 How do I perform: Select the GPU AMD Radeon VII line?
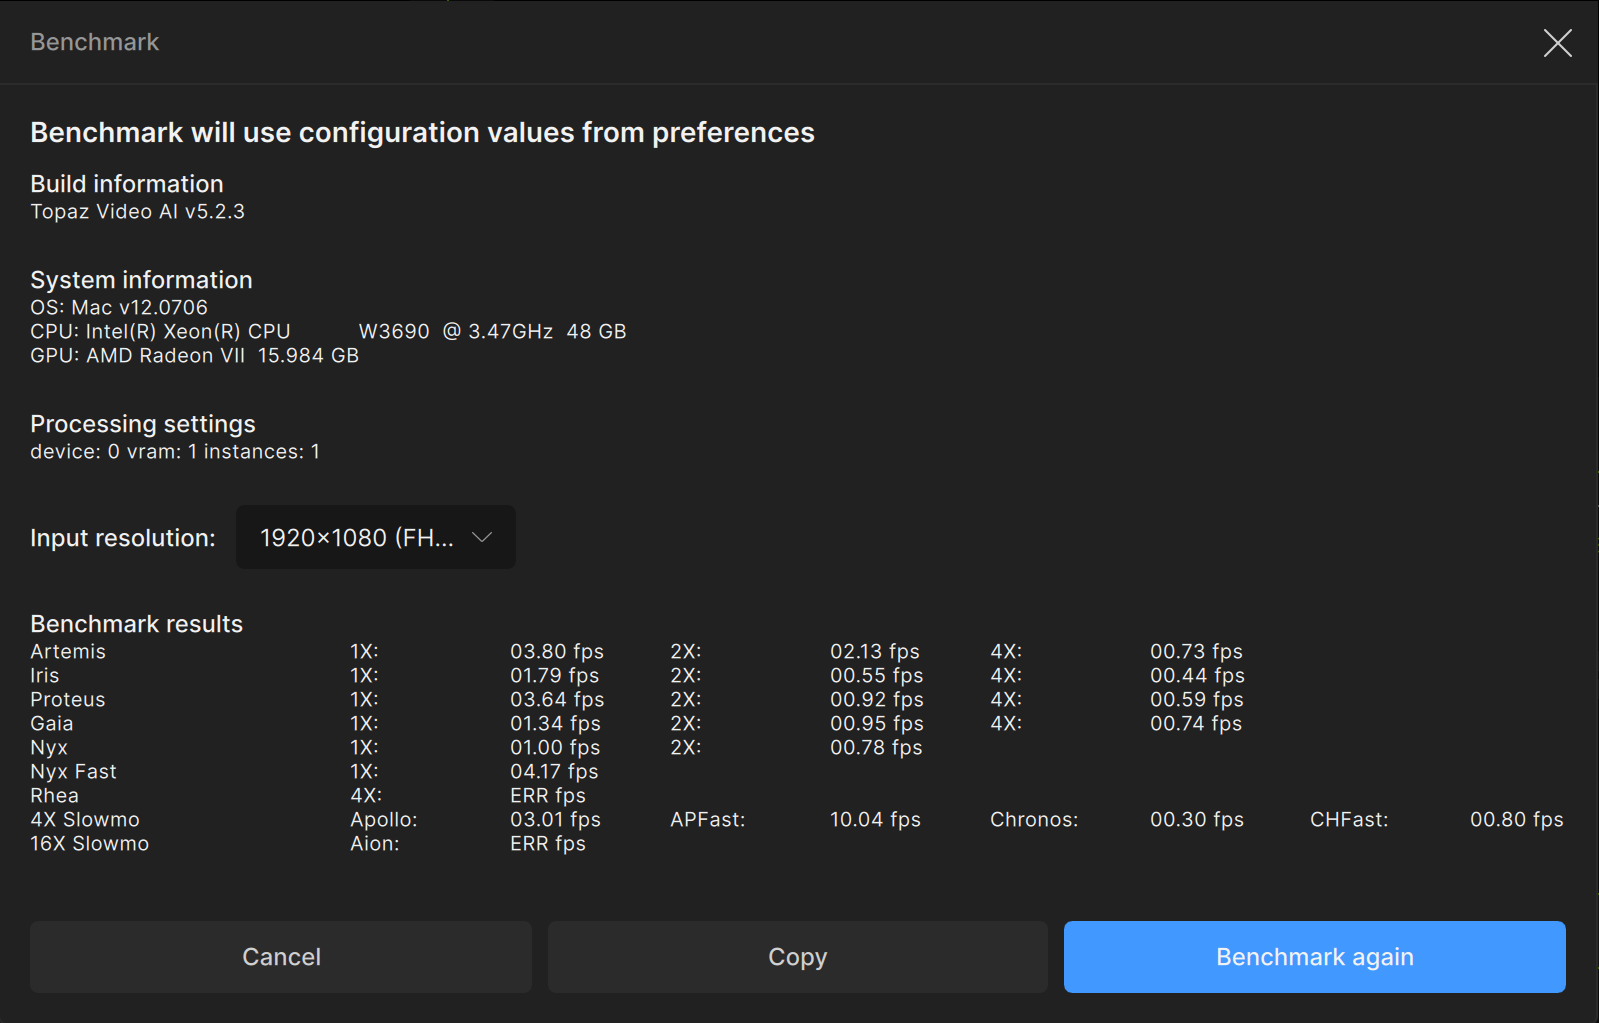click(x=194, y=356)
